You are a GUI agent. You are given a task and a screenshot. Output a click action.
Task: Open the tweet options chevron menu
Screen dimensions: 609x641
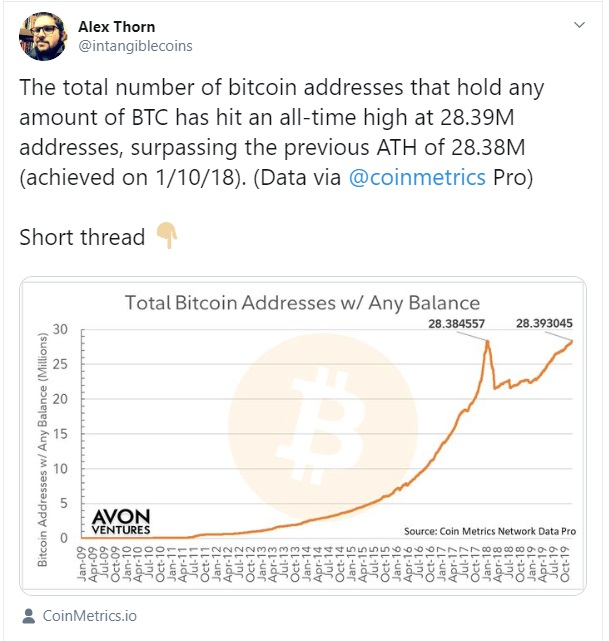579,25
